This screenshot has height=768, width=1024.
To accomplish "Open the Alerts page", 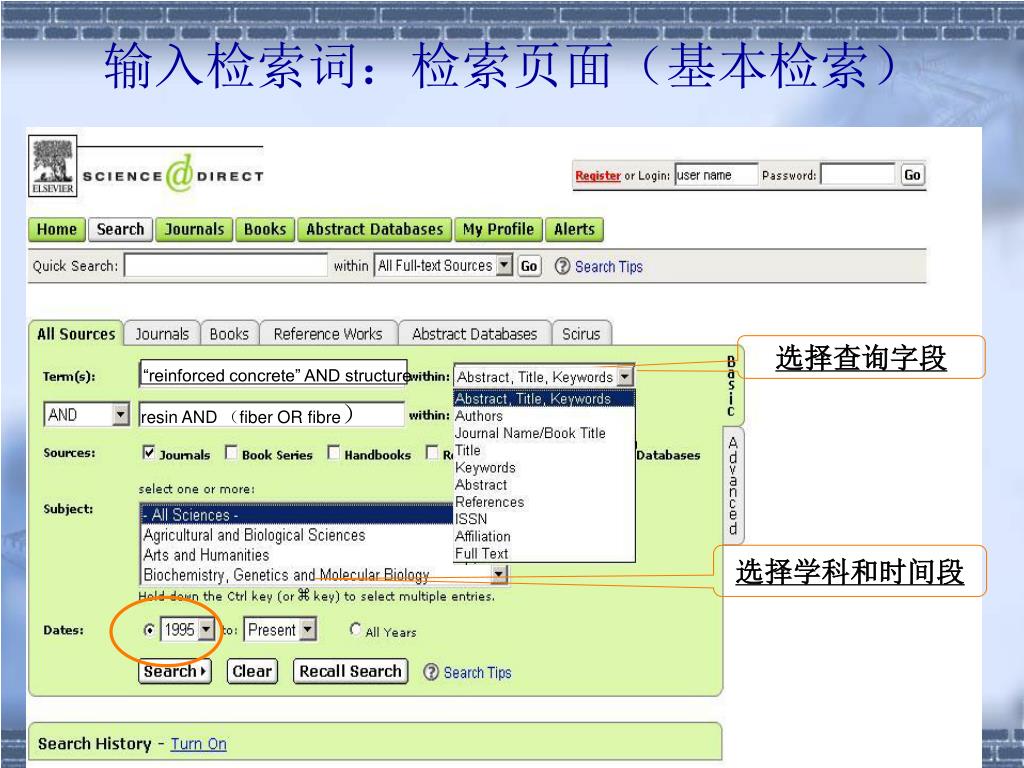I will click(574, 230).
